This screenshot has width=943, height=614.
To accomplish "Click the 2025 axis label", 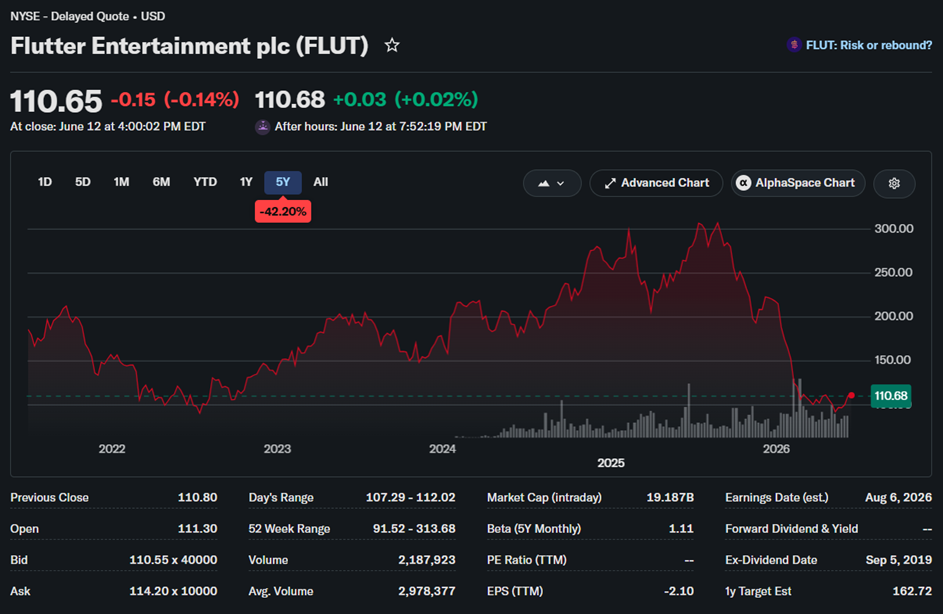I will (611, 463).
